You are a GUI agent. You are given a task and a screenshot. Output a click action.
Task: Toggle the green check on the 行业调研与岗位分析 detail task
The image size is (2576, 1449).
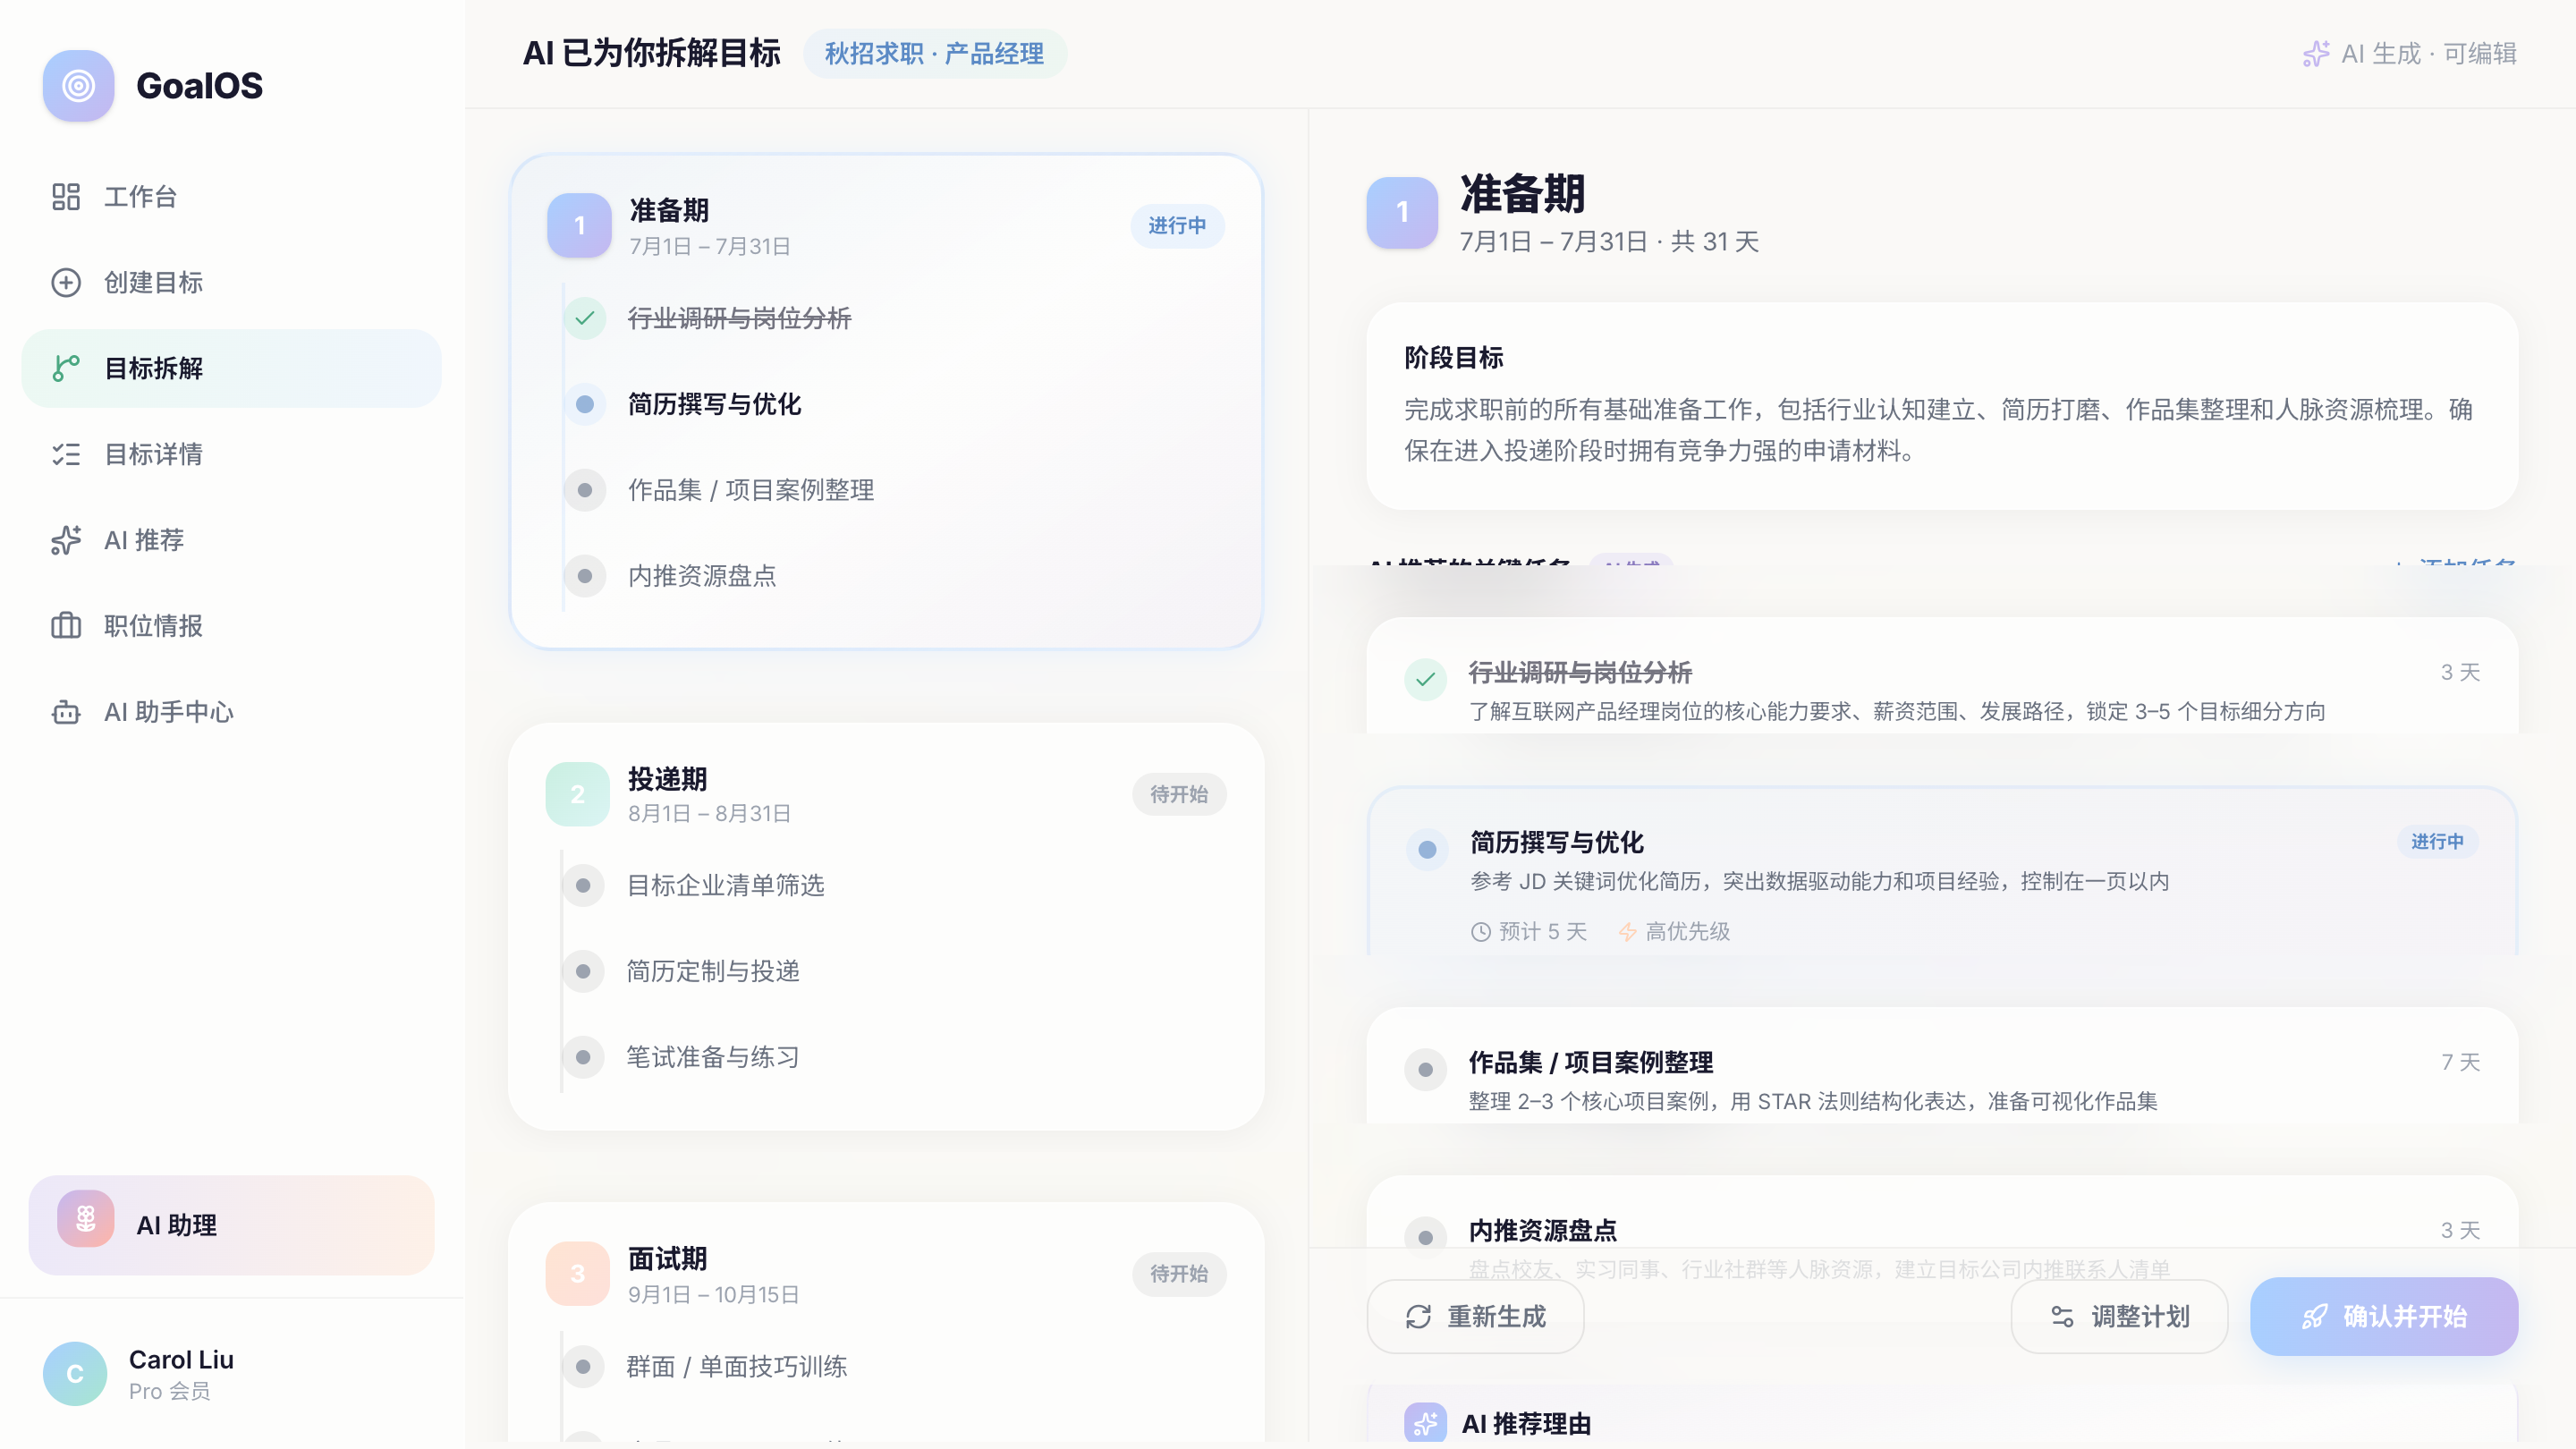[x=1425, y=679]
